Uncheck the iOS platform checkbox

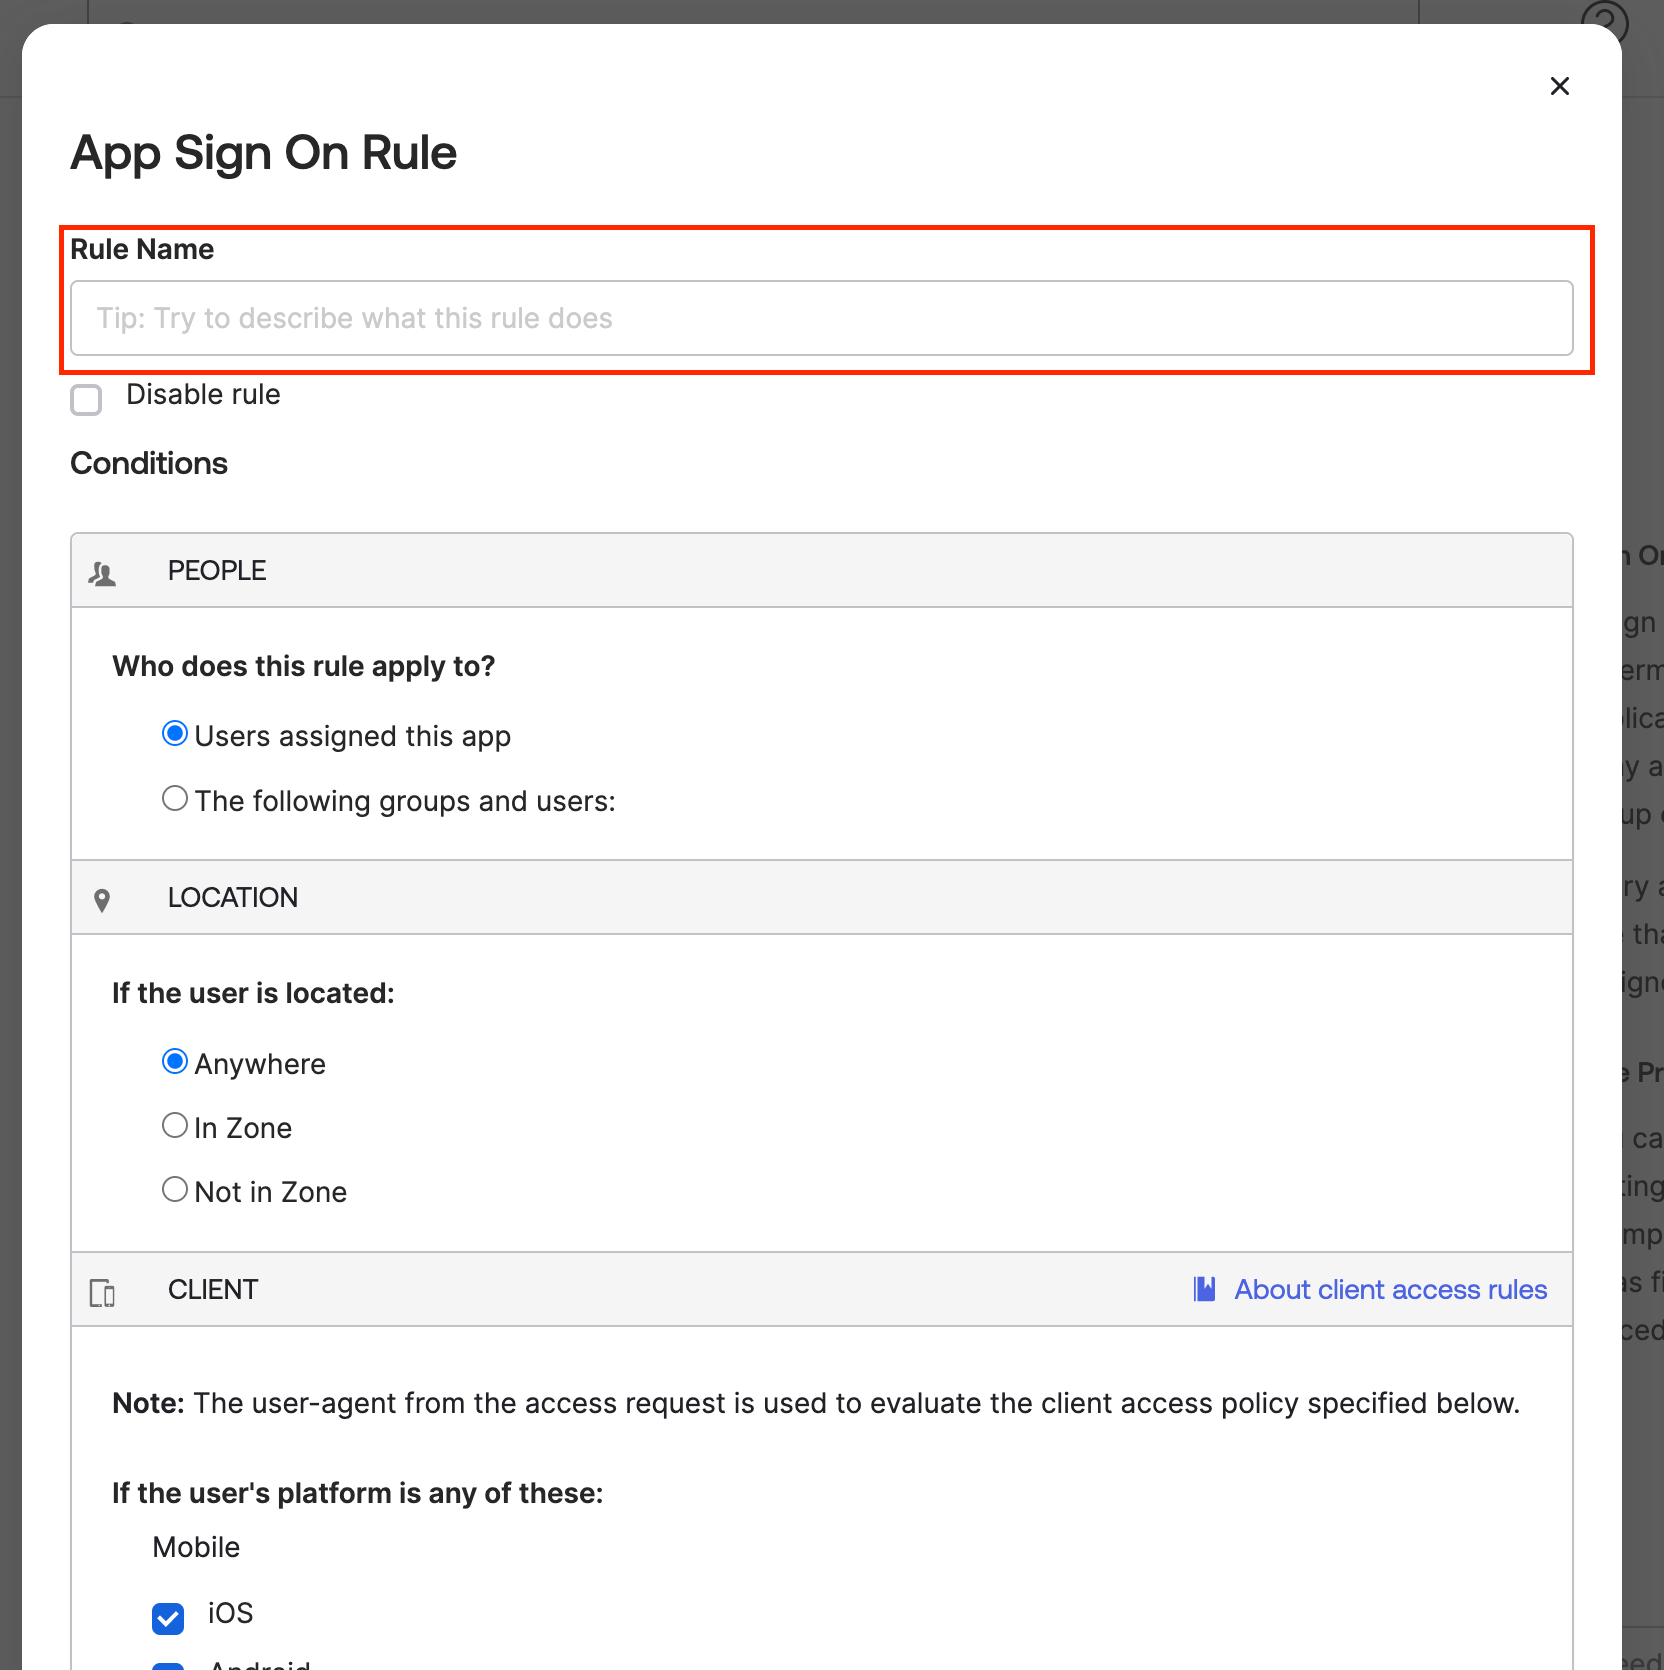coord(168,1617)
